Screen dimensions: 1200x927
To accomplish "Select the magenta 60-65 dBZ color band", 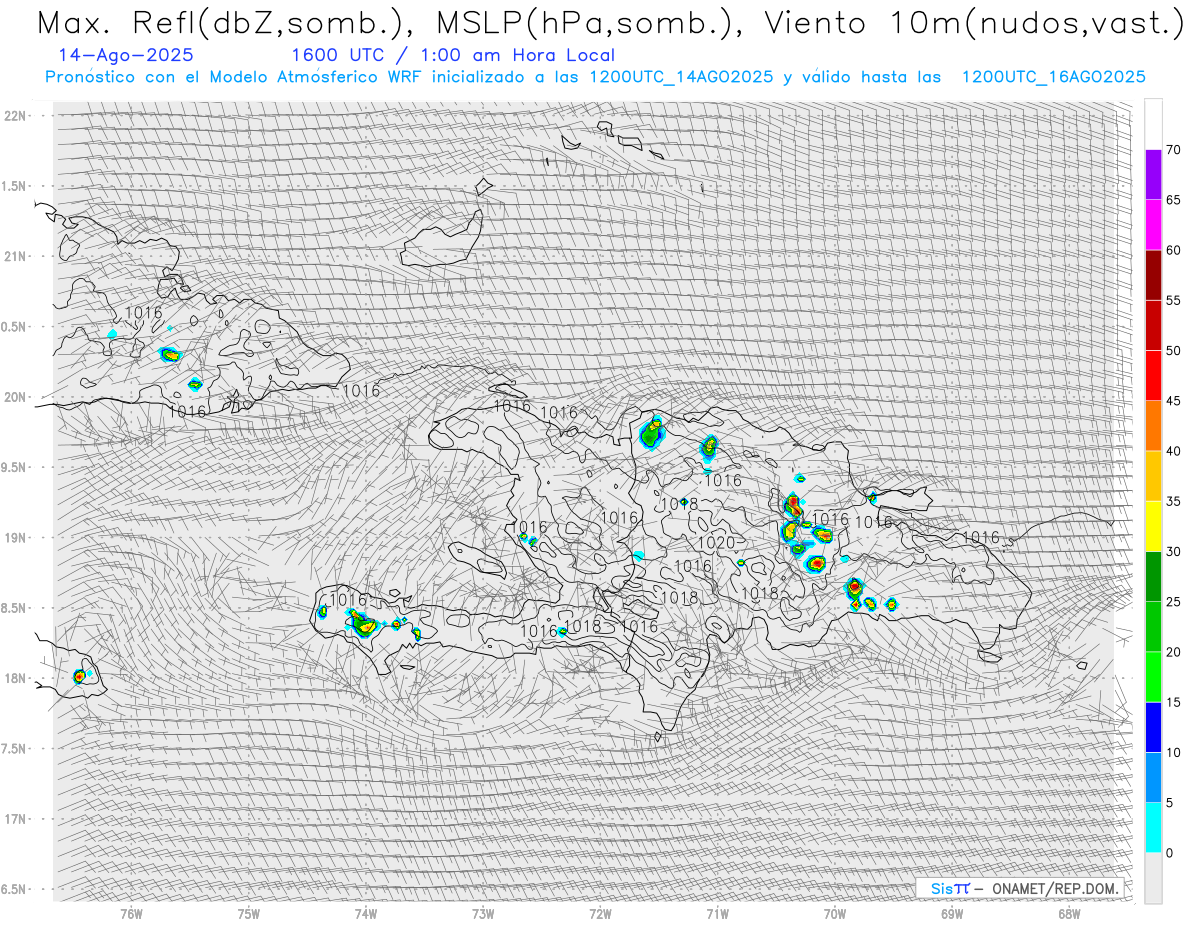I will tap(1153, 225).
